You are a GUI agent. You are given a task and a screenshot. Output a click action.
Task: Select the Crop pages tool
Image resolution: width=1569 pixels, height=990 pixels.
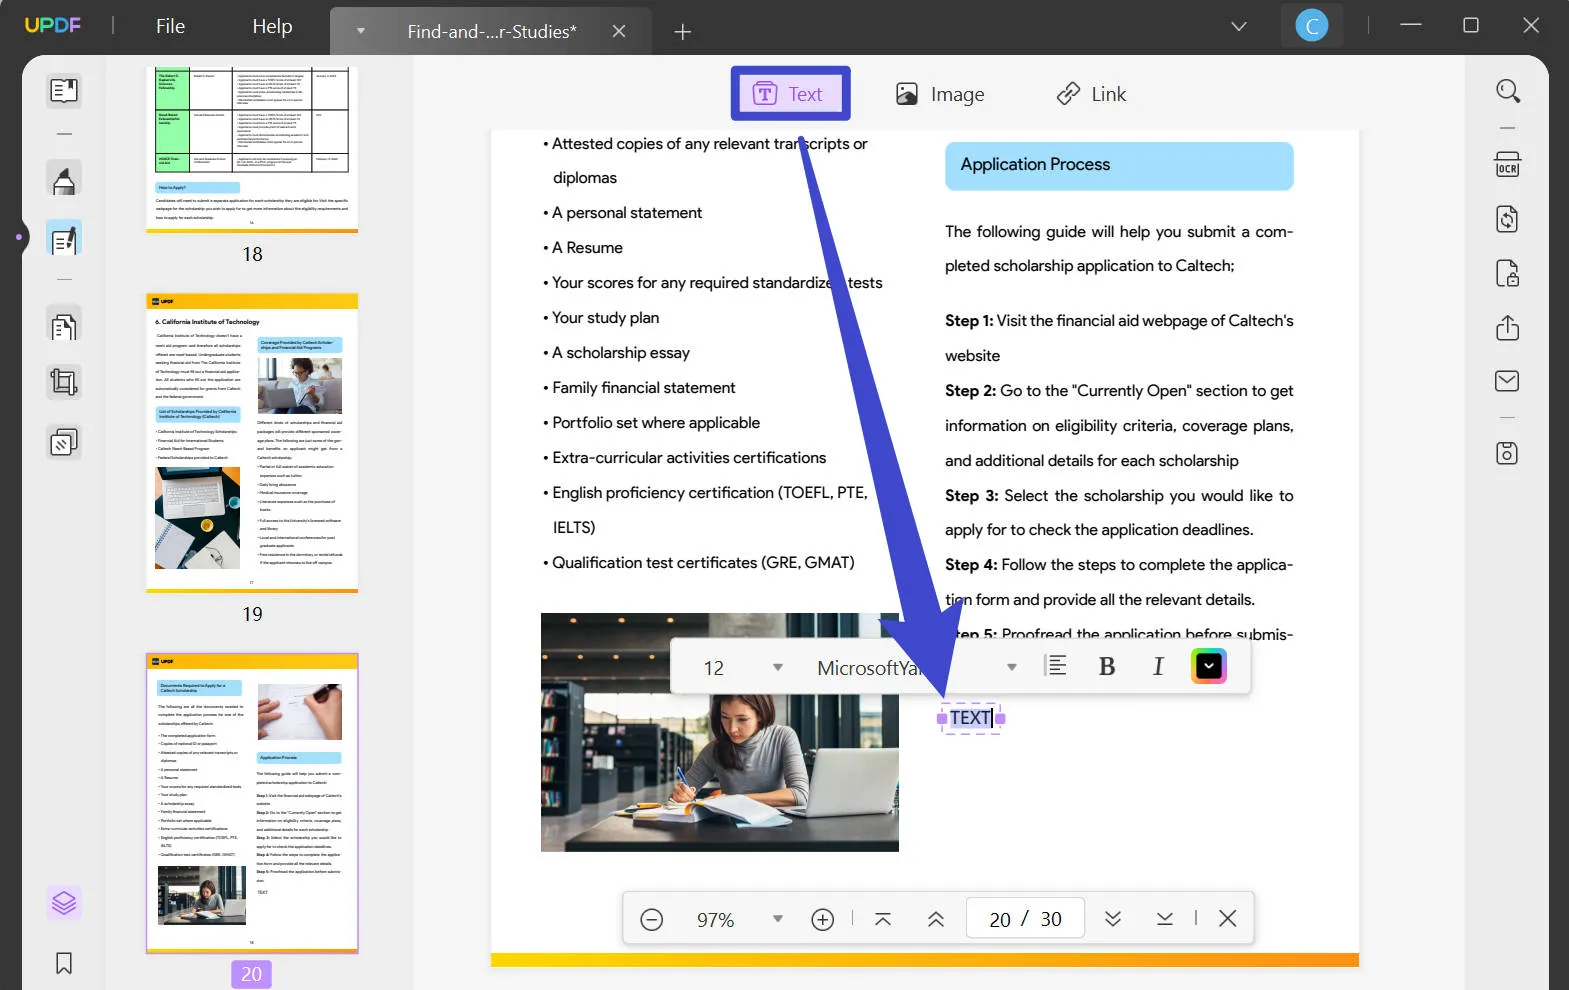[x=64, y=383]
